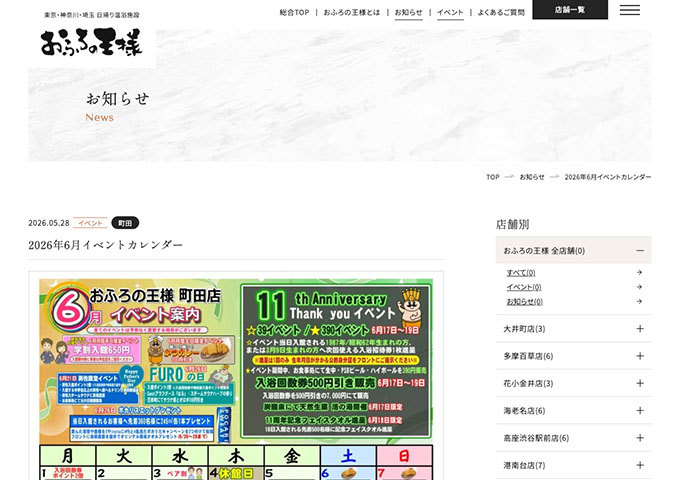This screenshot has height=480, width=680.
Task: Open 総合TOP in navigation
Action: 294,13
